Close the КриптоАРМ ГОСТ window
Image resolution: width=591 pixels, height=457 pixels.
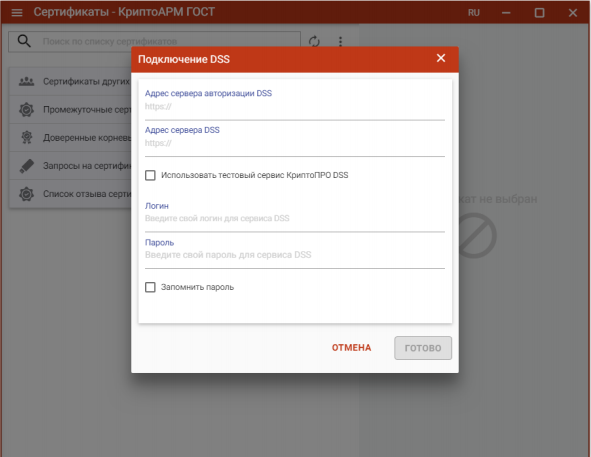pos(573,13)
